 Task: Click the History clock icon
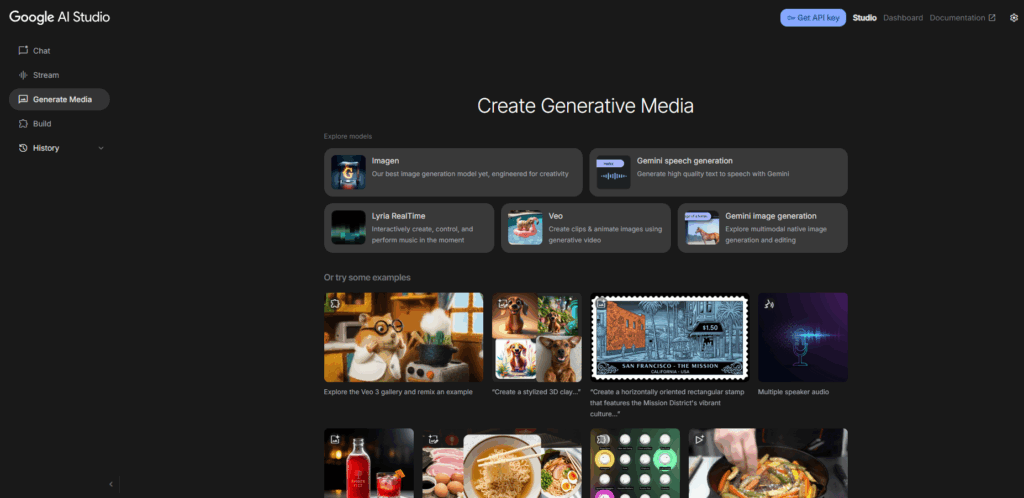24,148
